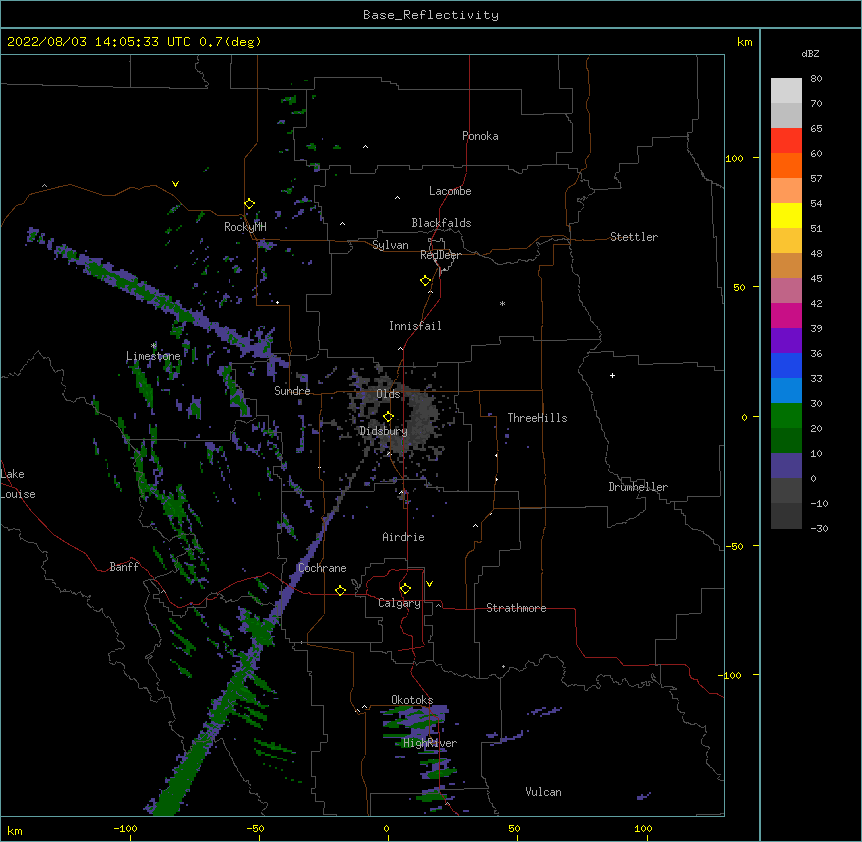Select the orange 60-57 dBZ legend color
Screen dimensions: 862x842
tap(786, 165)
